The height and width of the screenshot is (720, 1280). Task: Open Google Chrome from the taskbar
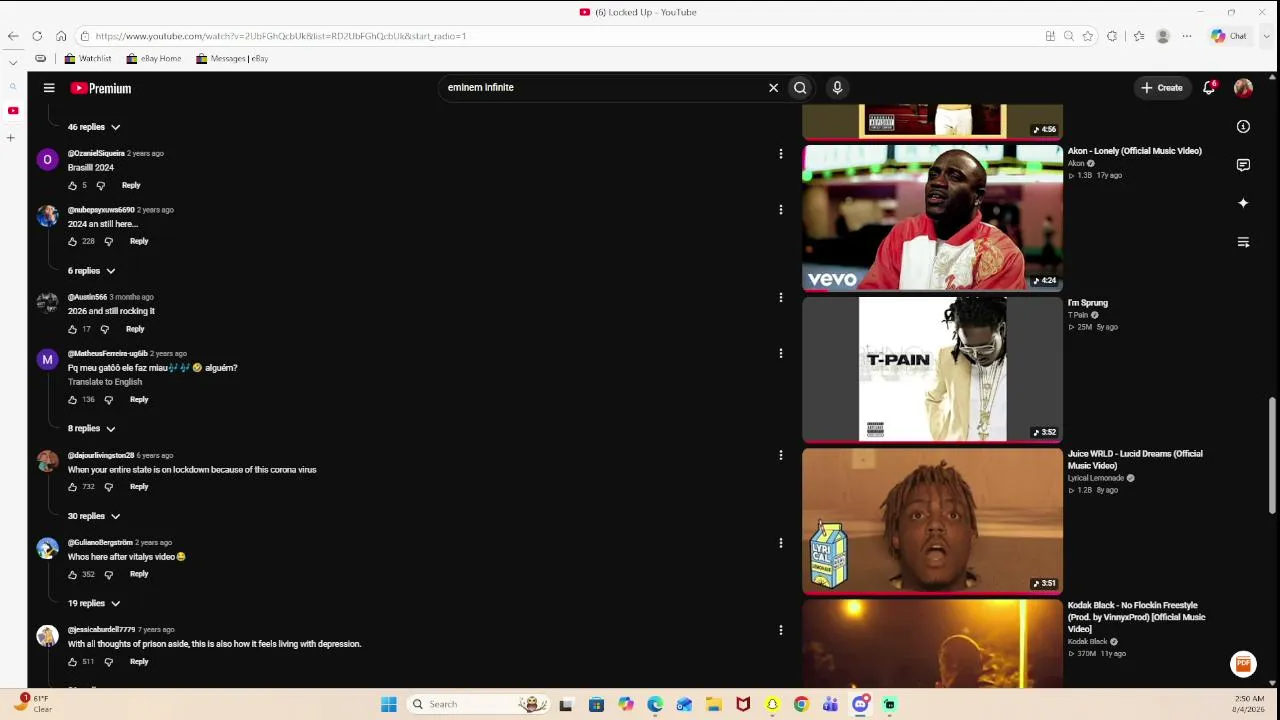click(801, 704)
